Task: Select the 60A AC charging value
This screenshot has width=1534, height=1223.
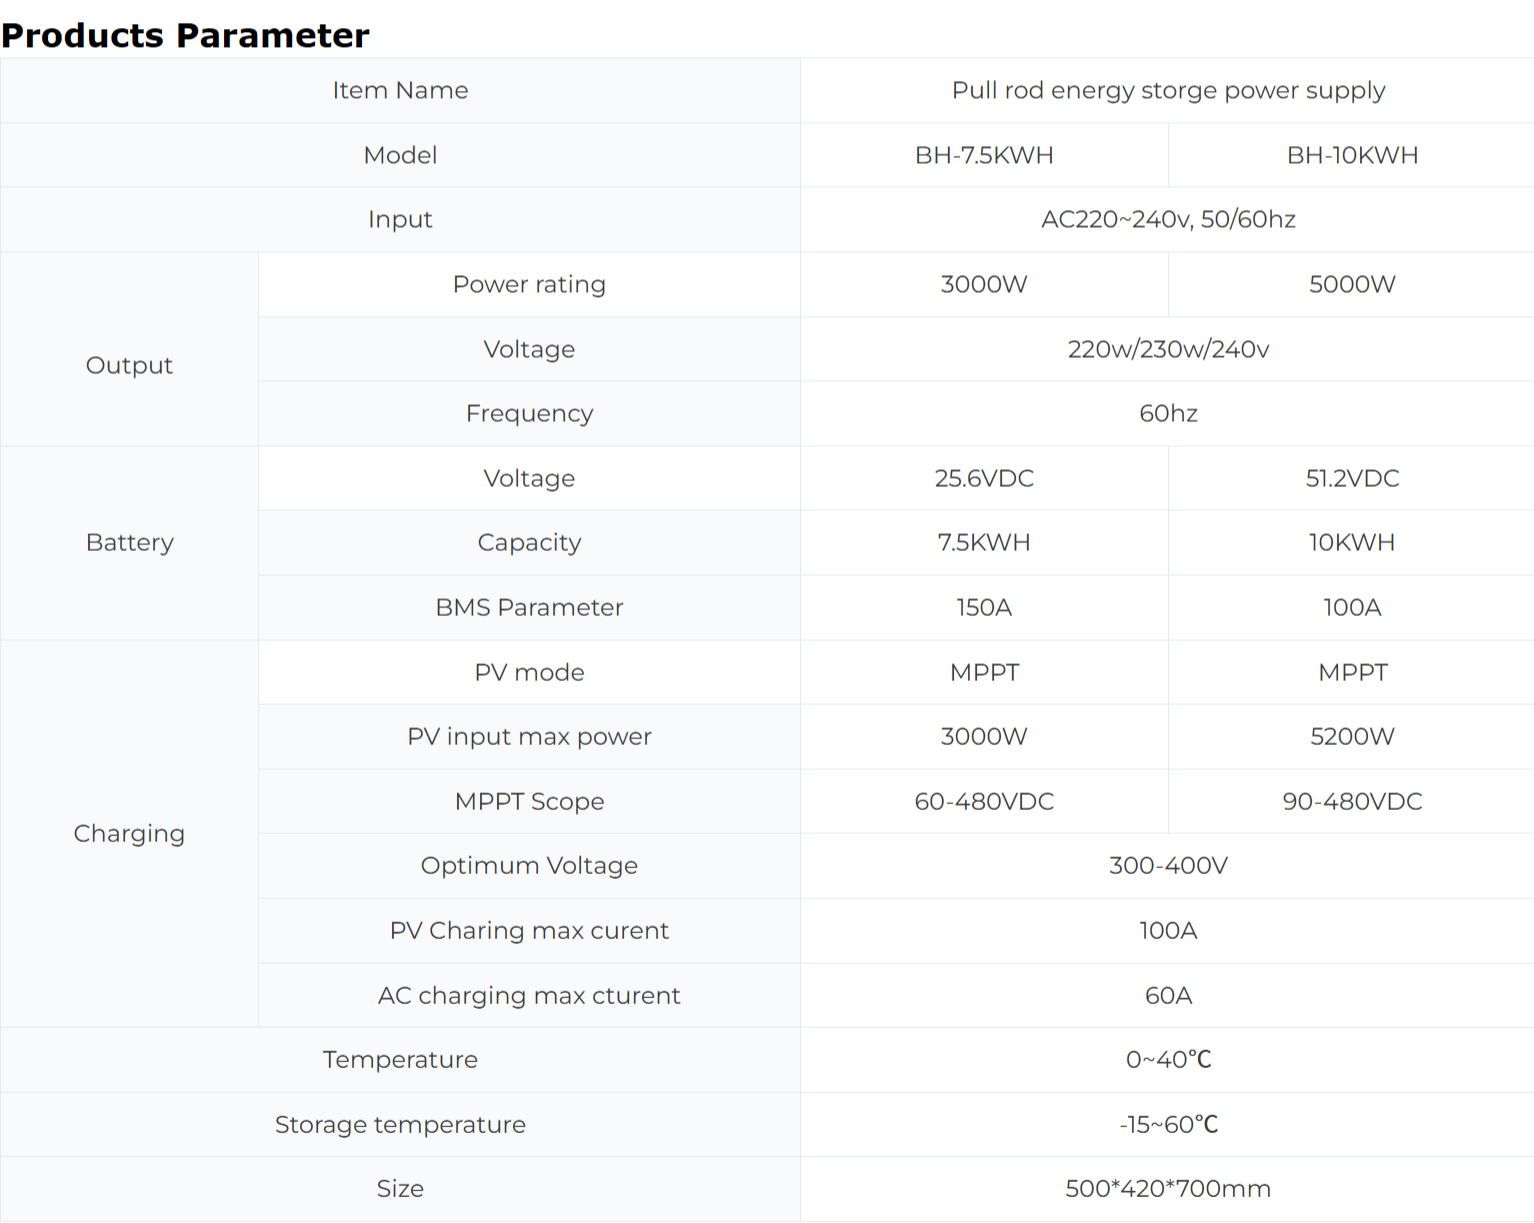Action: (1168, 995)
